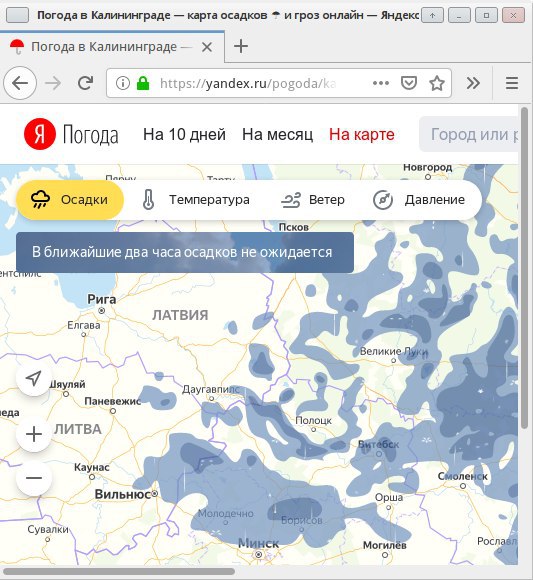
Task: Click the browser forward arrow
Action: (x=53, y=83)
